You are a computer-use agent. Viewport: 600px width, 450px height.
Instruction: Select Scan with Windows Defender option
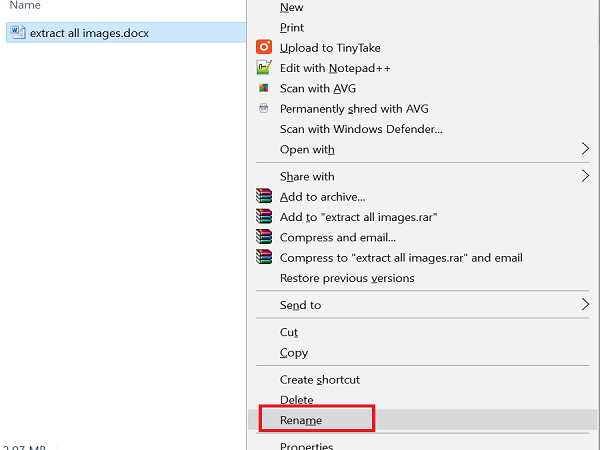pos(361,129)
